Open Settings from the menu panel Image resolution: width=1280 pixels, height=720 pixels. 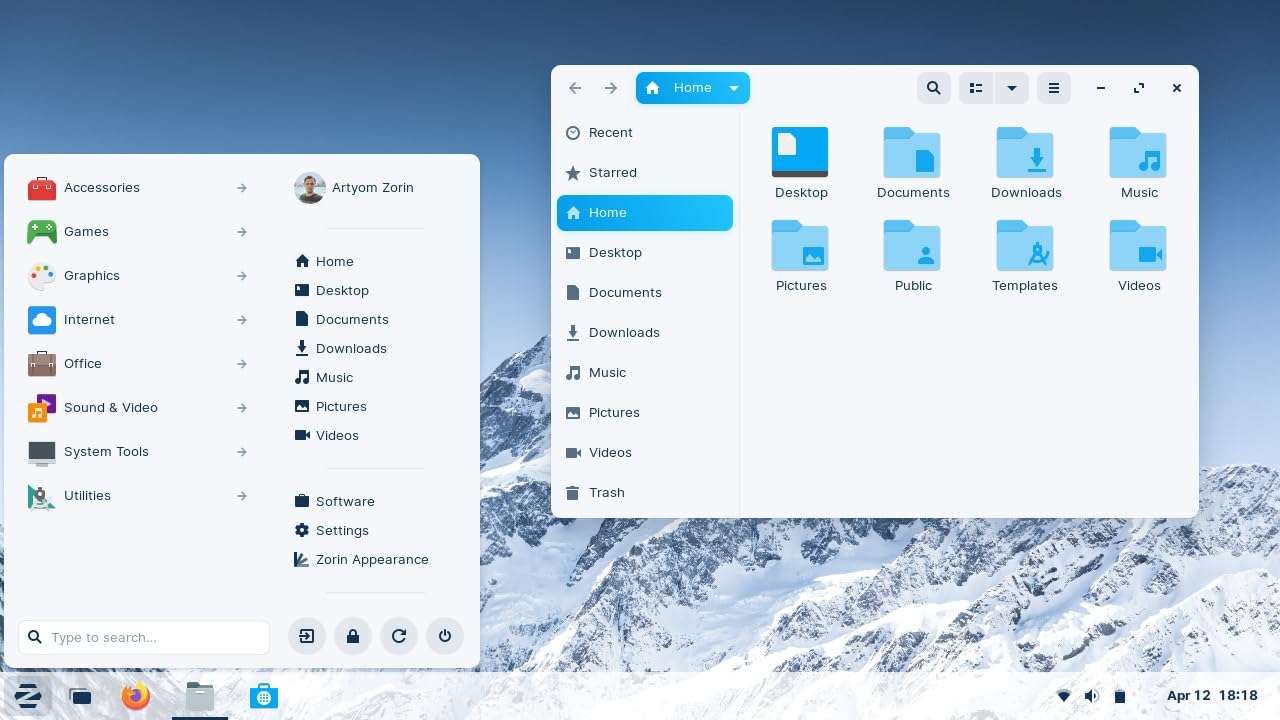(342, 530)
